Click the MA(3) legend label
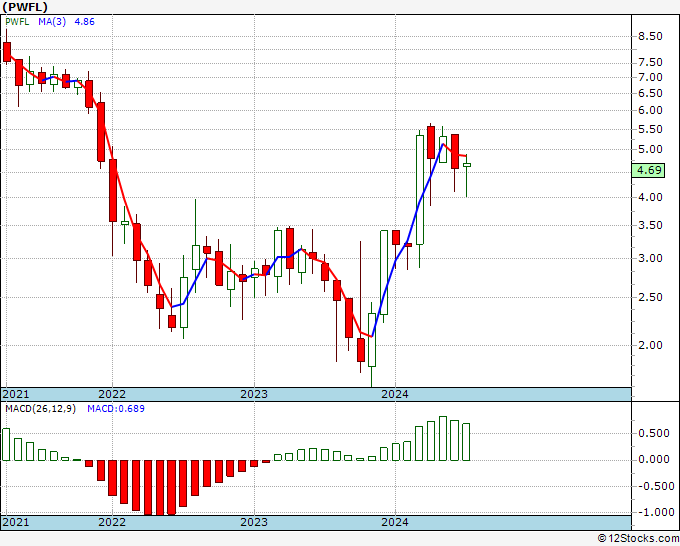680x546 pixels. [52, 22]
